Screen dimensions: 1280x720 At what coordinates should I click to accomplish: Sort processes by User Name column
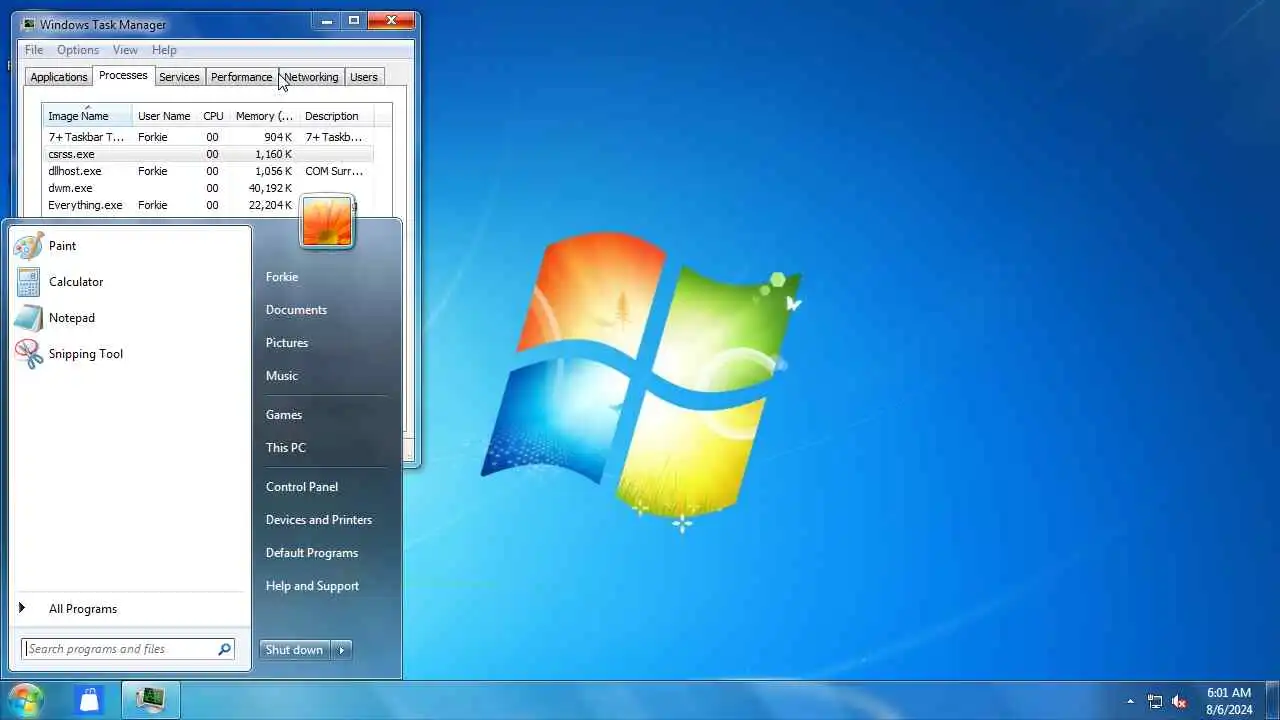tap(164, 116)
